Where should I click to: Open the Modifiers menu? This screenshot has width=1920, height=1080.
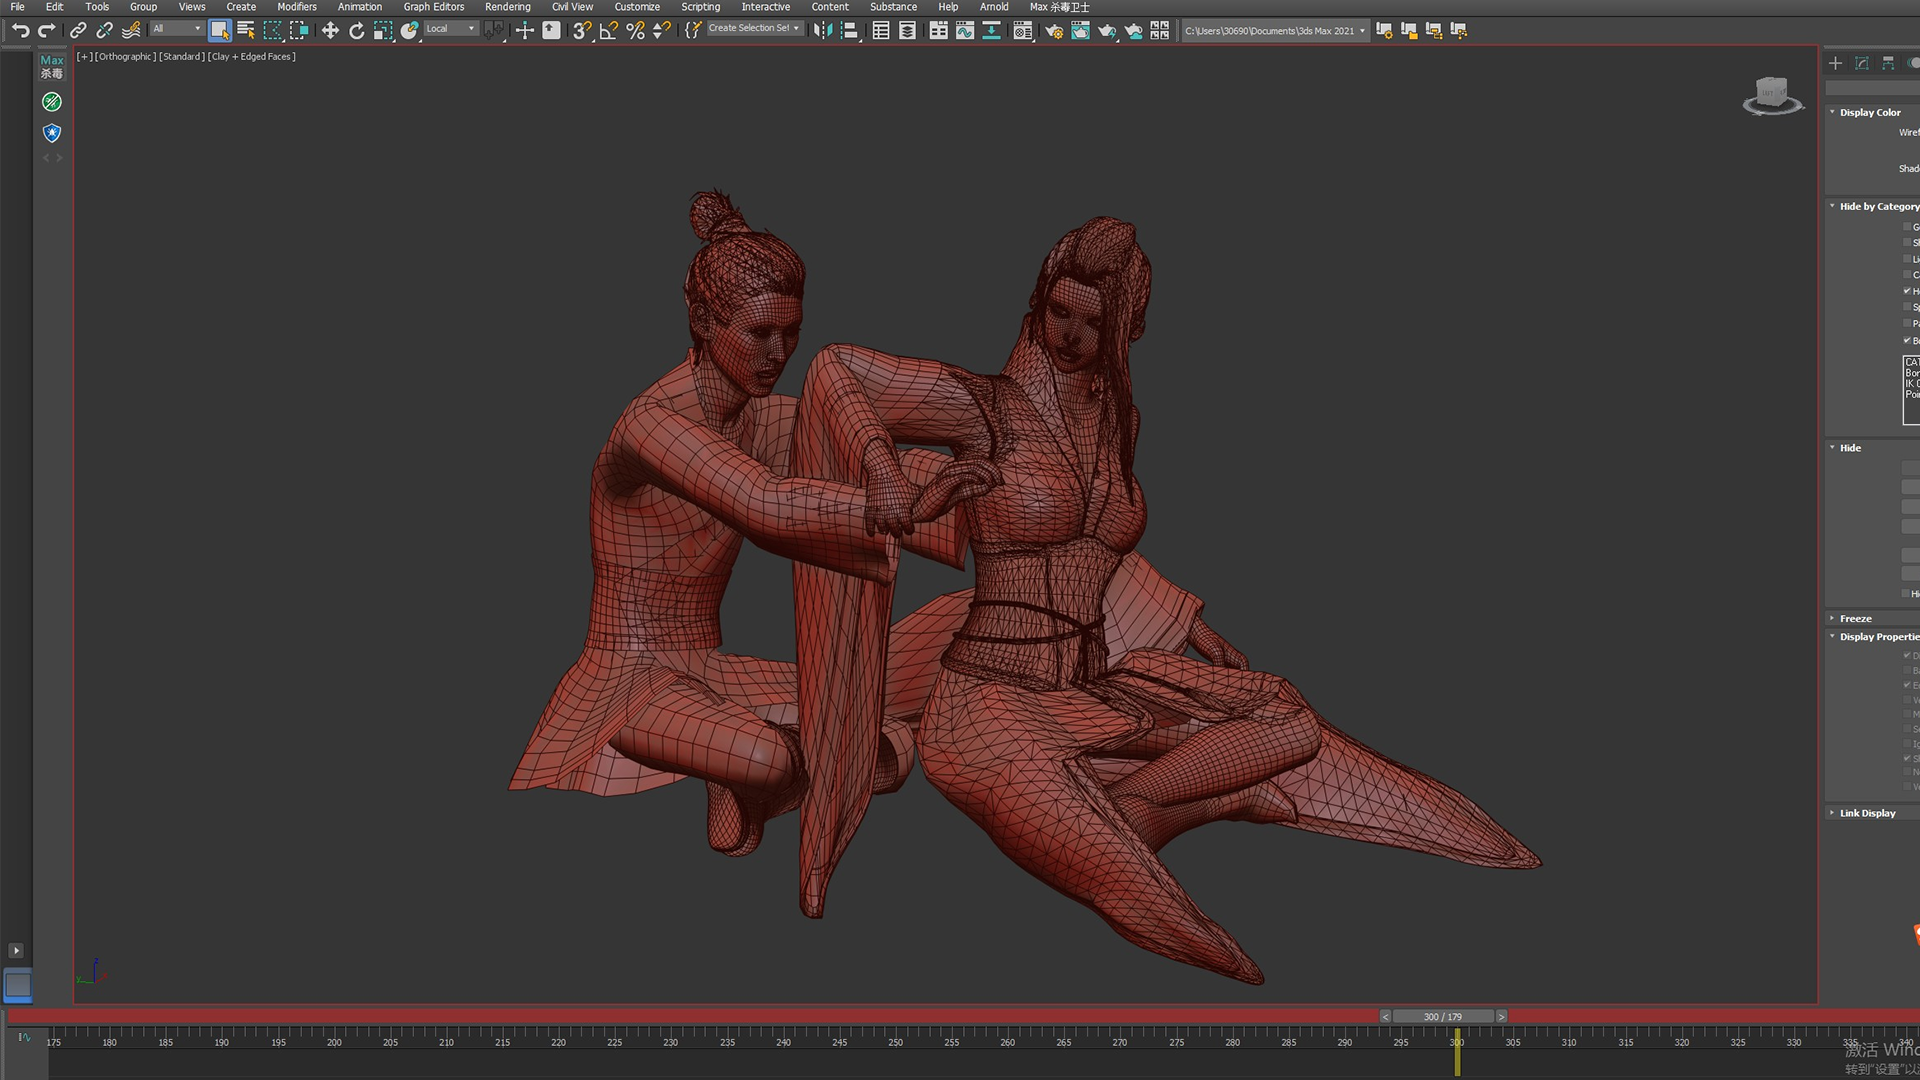296,7
